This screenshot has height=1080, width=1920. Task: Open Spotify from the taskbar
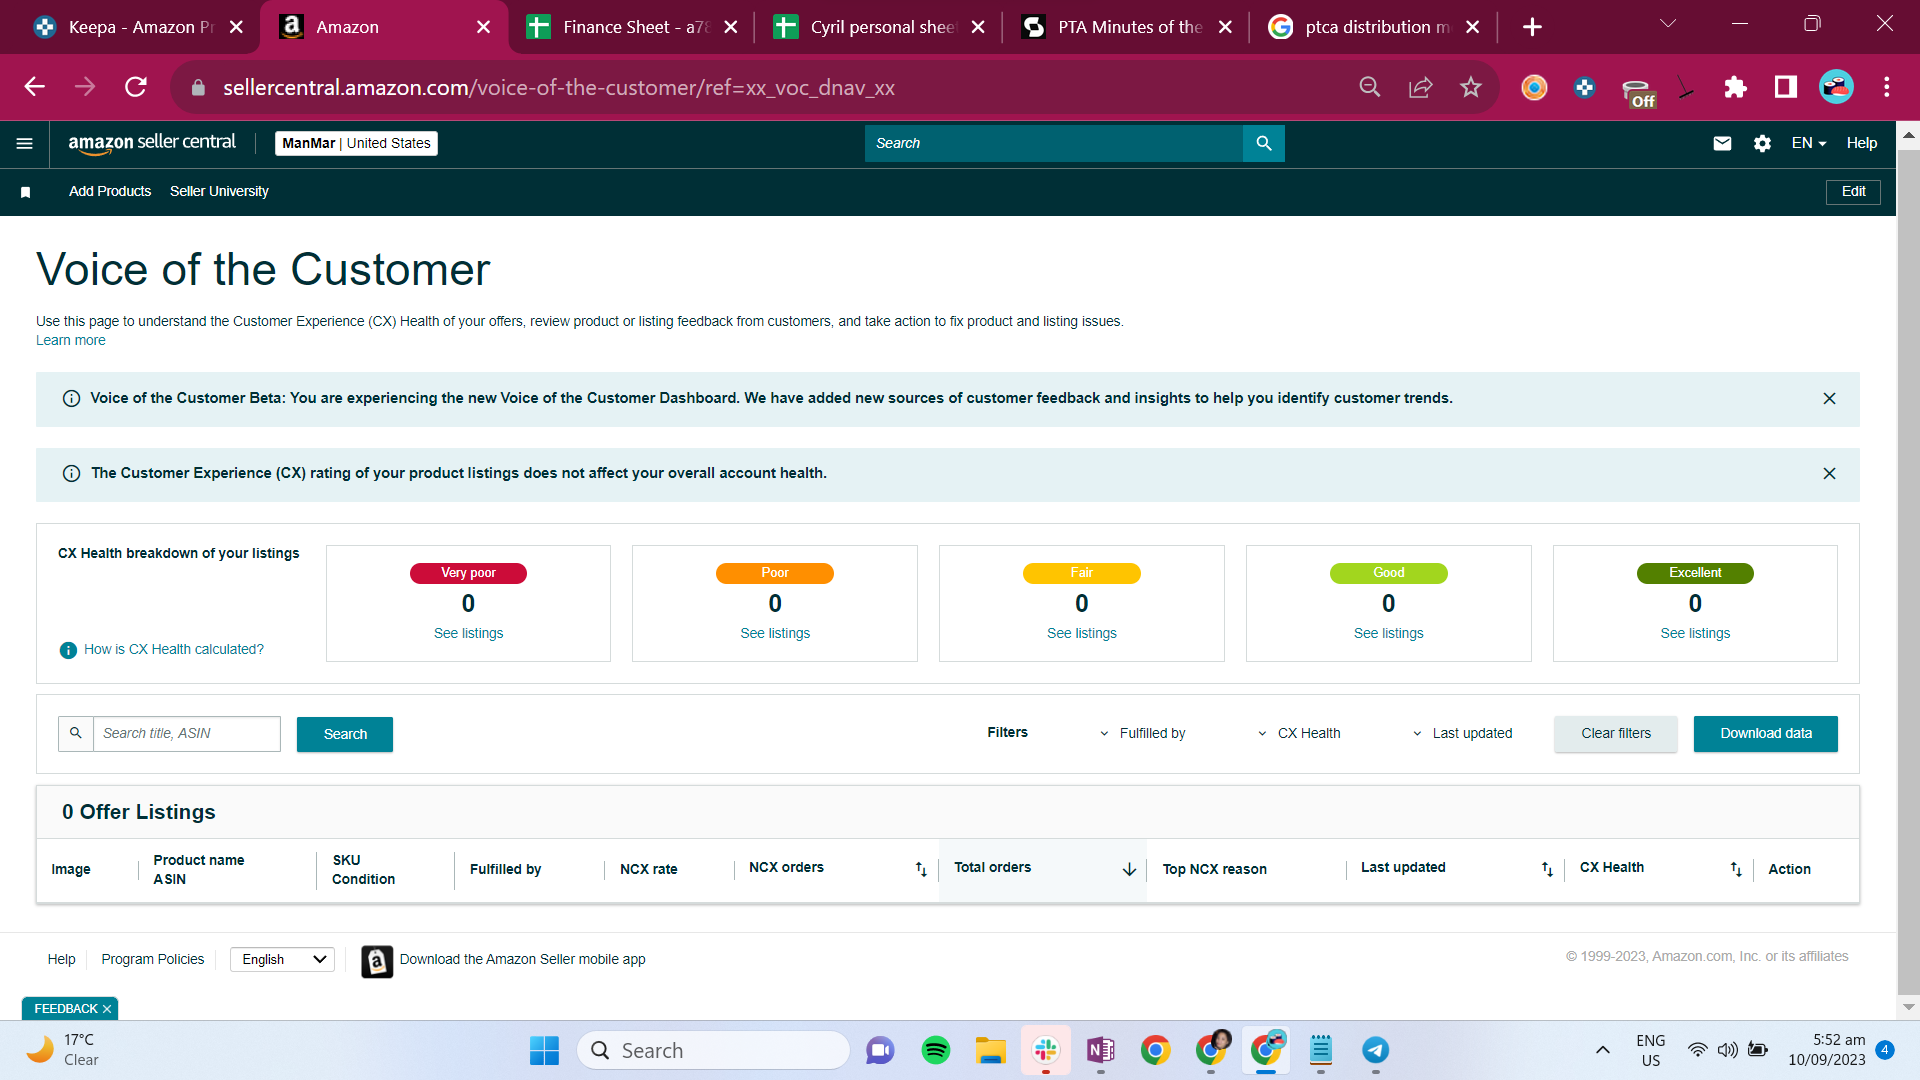click(936, 1050)
